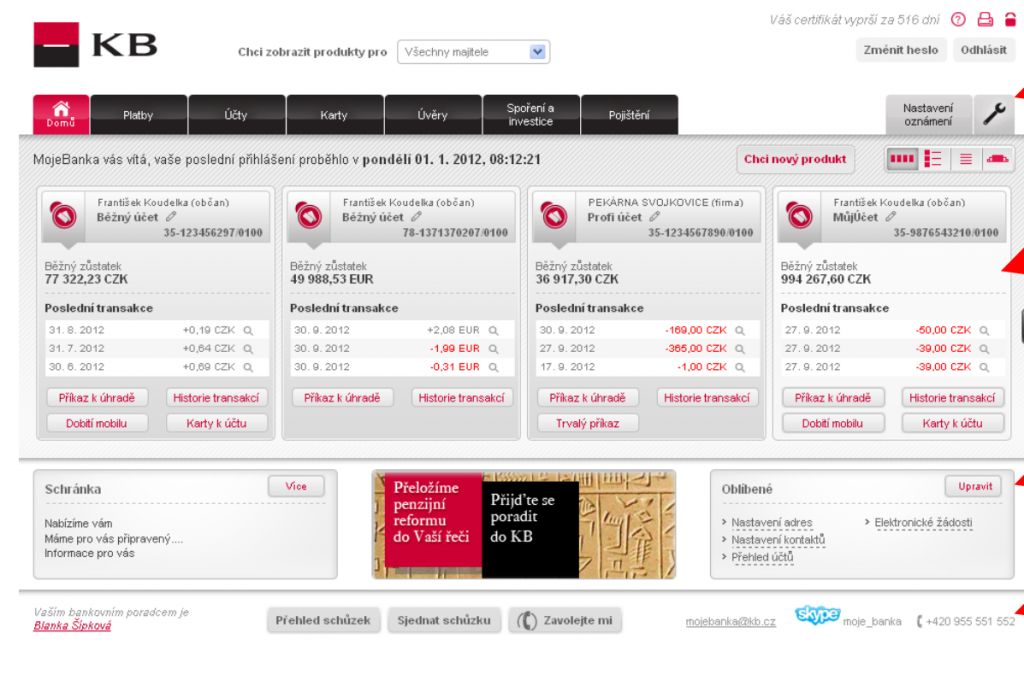Click the KB logo
The width and height of the screenshot is (1024, 686).
pyautogui.click(x=96, y=45)
